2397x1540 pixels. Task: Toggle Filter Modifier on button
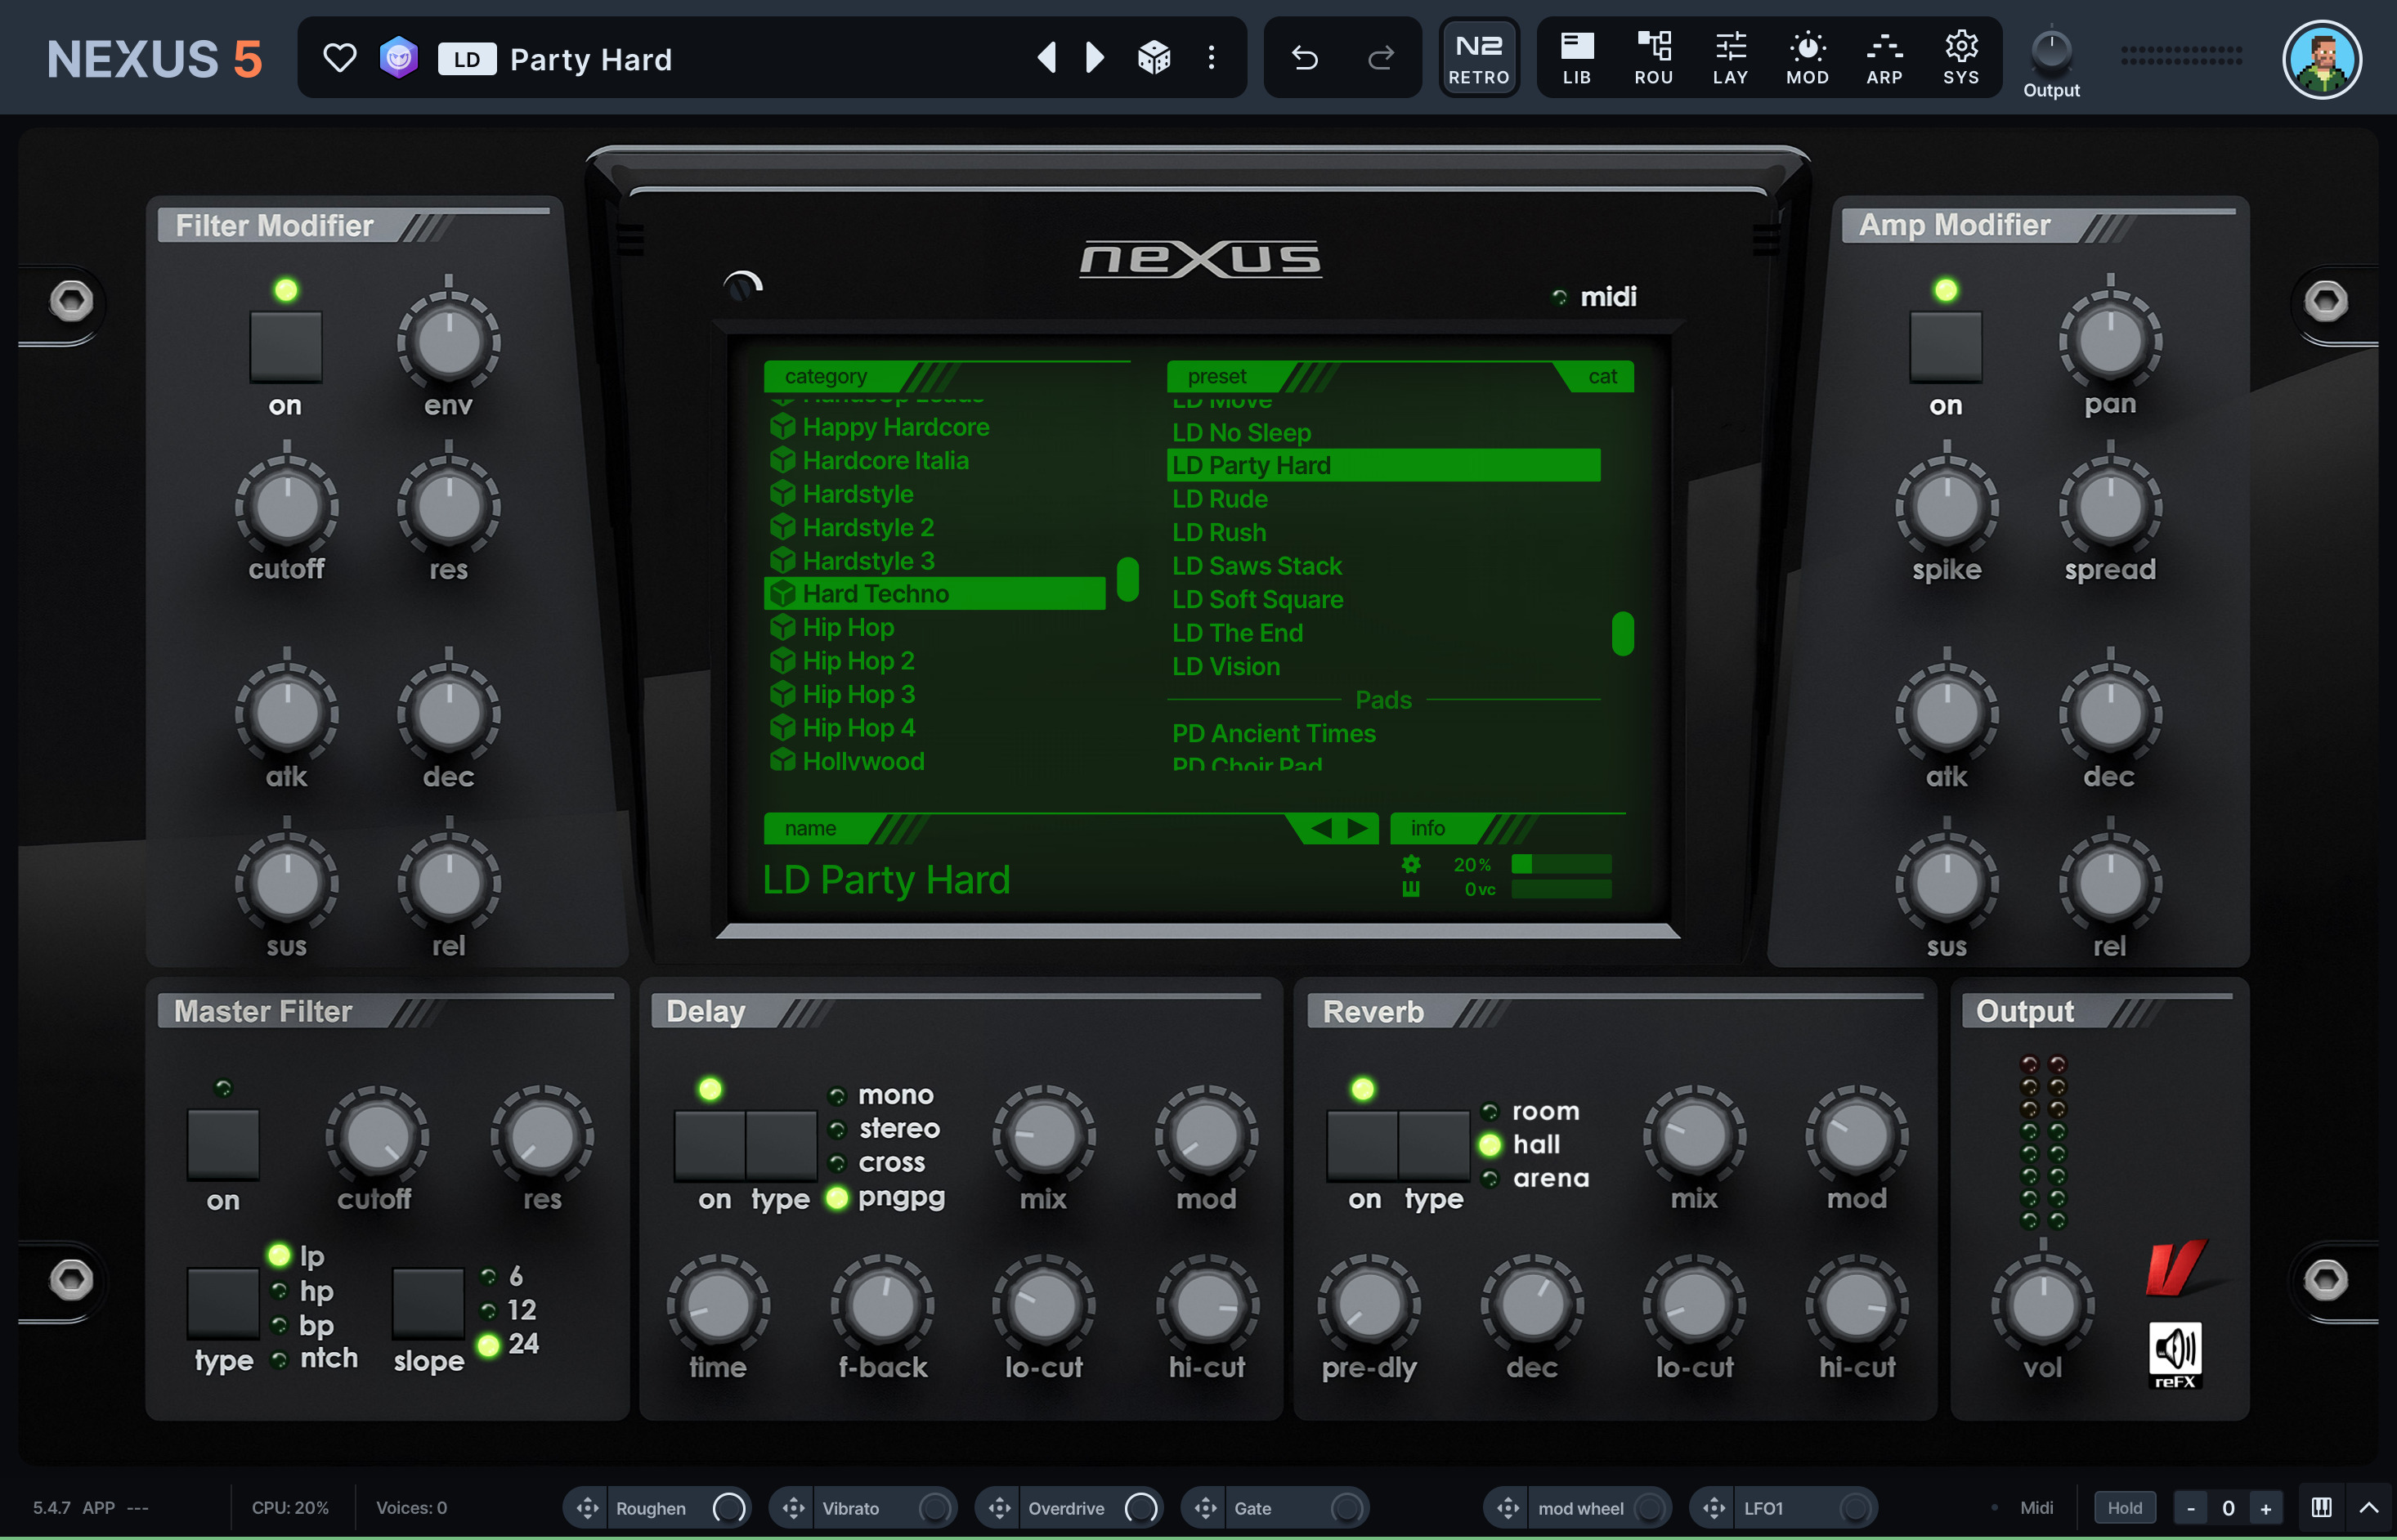286,345
